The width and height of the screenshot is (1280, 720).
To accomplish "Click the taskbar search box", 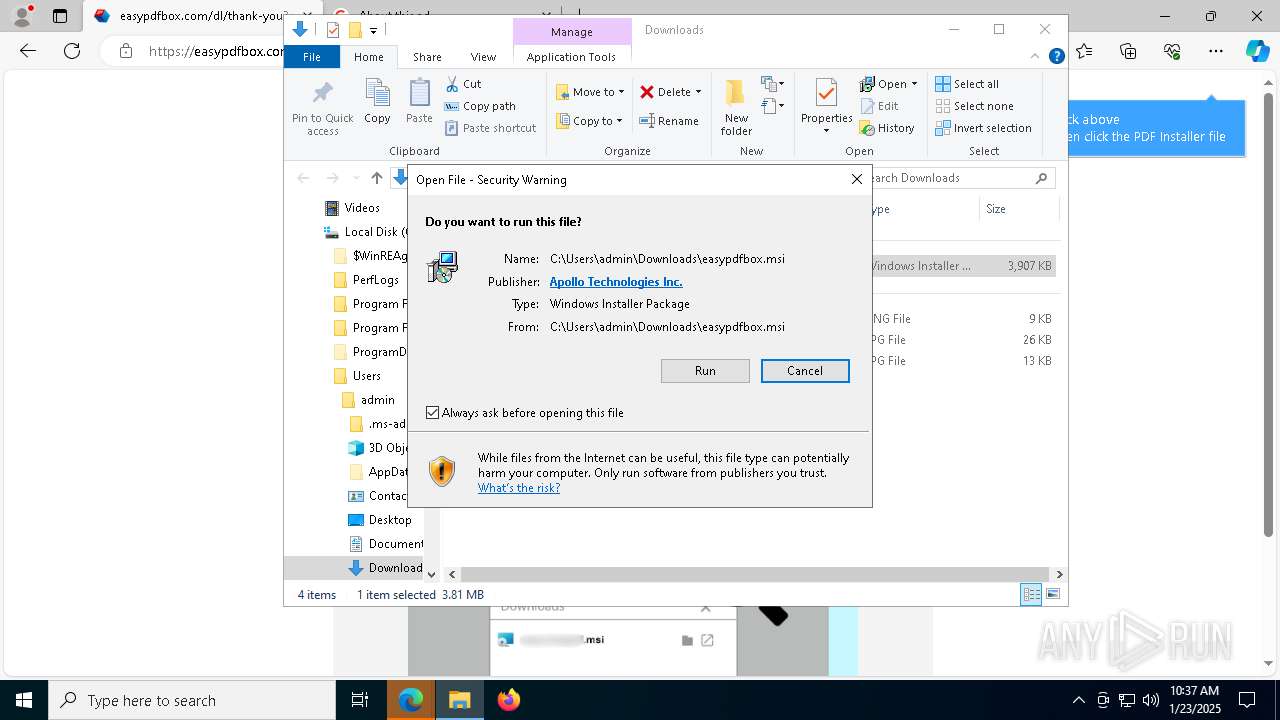I will tap(192, 700).
